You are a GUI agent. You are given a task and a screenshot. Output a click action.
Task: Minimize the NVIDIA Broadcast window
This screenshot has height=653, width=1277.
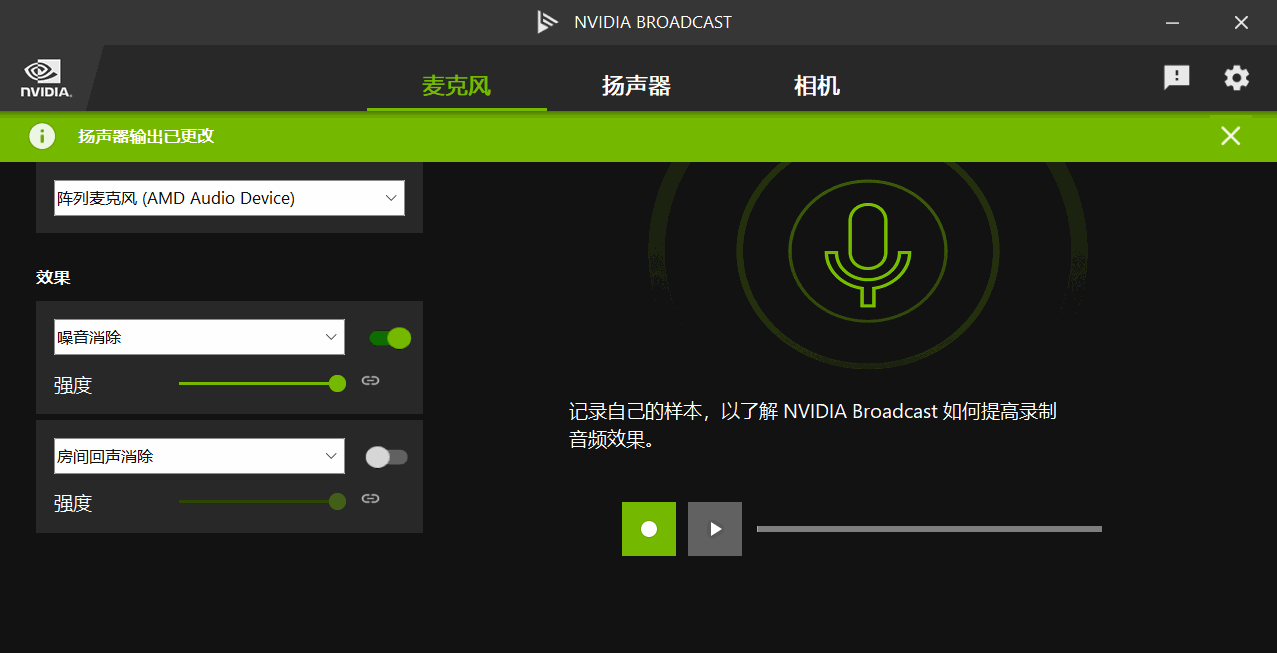click(x=1173, y=22)
